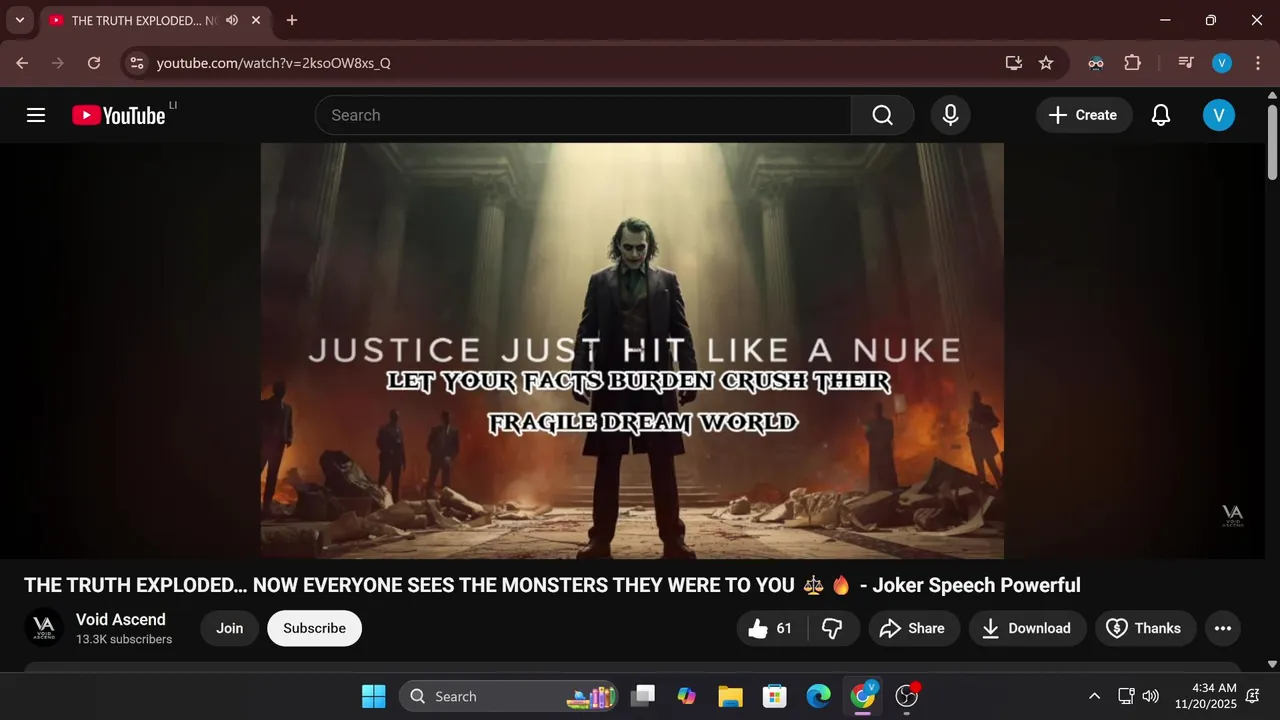
Task: Click the YouTube search magnifier button
Action: [x=882, y=115]
